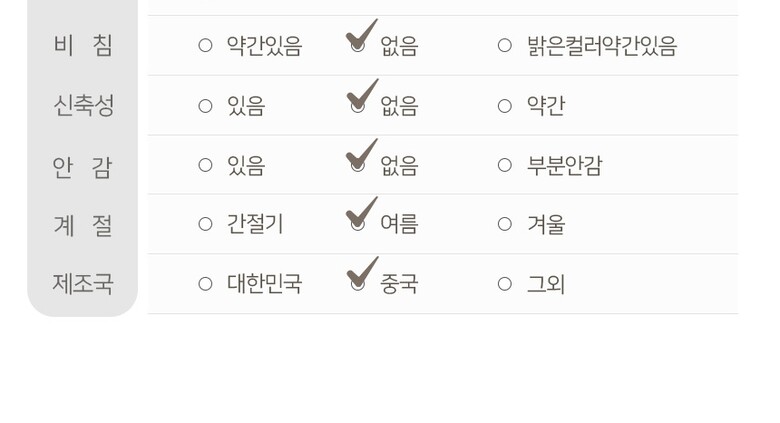Select 약간있음 radio for 비침
Image resolution: width=780 pixels, height=423 pixels.
point(205,46)
